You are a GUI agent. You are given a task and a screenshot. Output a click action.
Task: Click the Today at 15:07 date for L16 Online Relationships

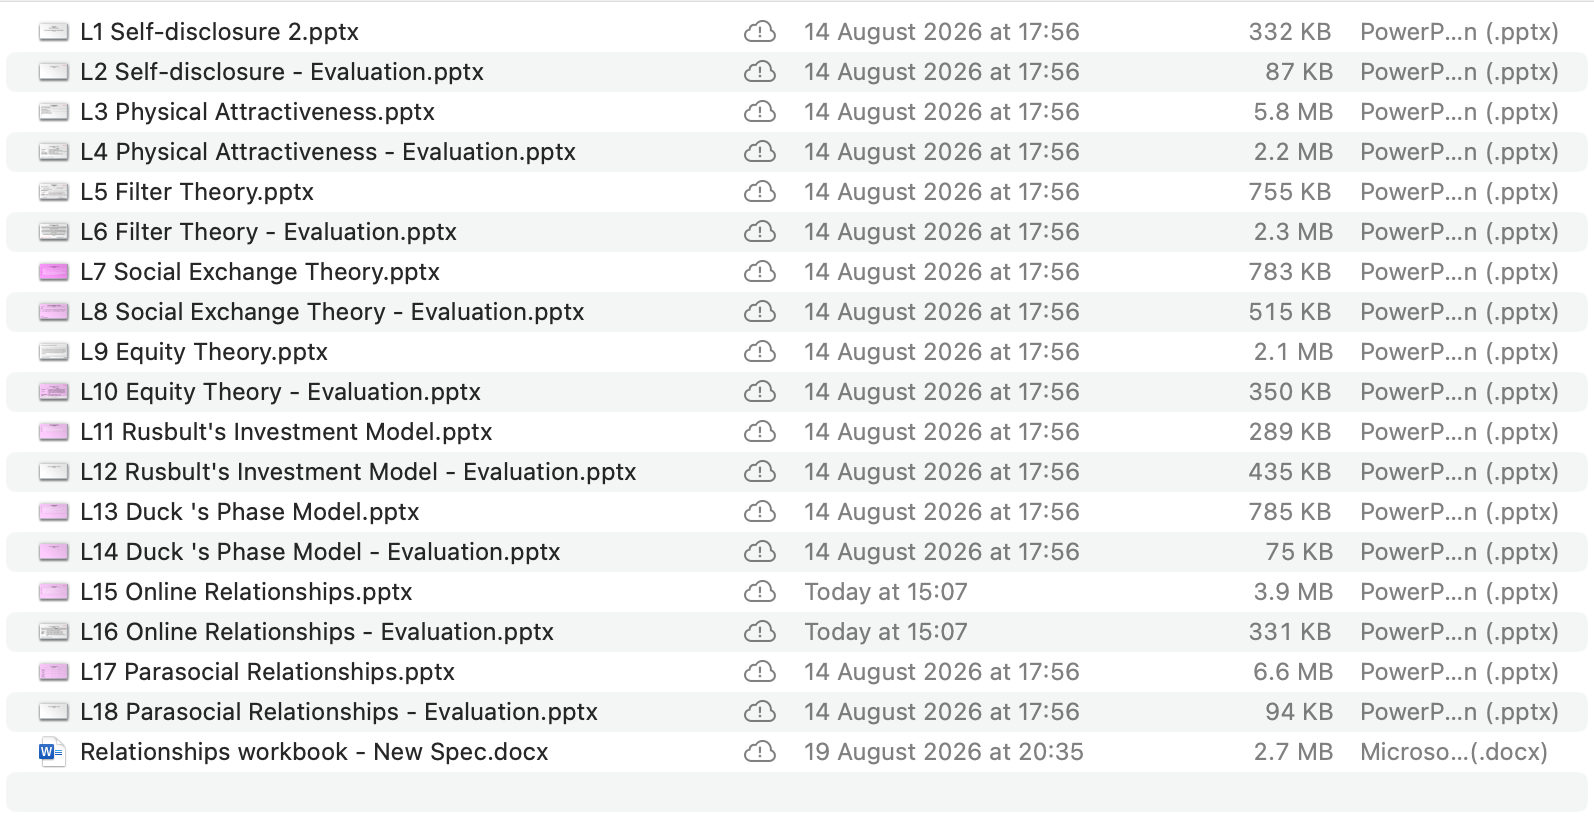pyautogui.click(x=886, y=632)
